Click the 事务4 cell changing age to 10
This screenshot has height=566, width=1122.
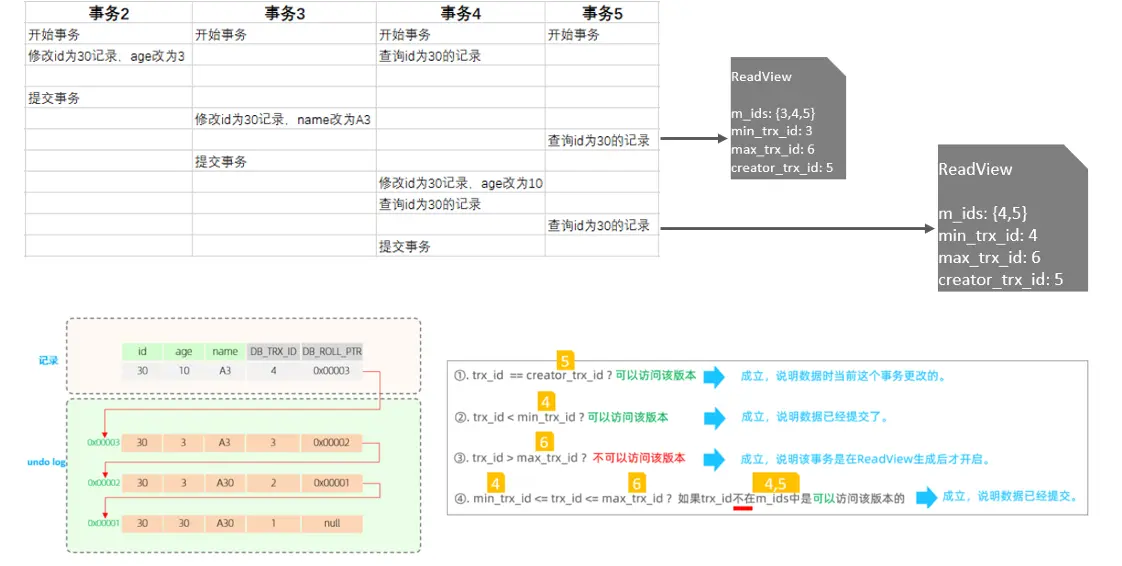click(460, 183)
